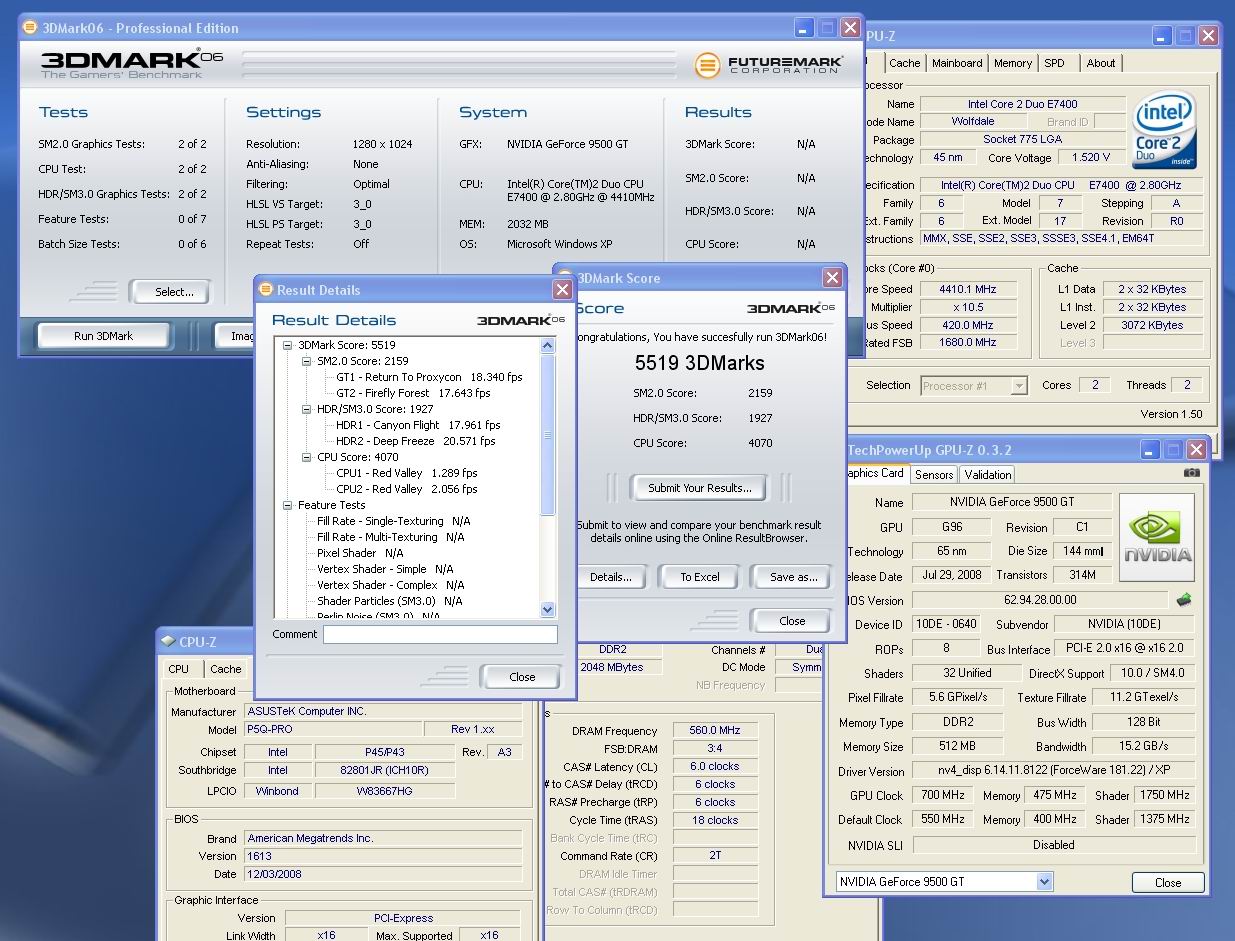The width and height of the screenshot is (1235, 941).
Task: Select GT2 - Firefly Forest row
Action: 413,393
